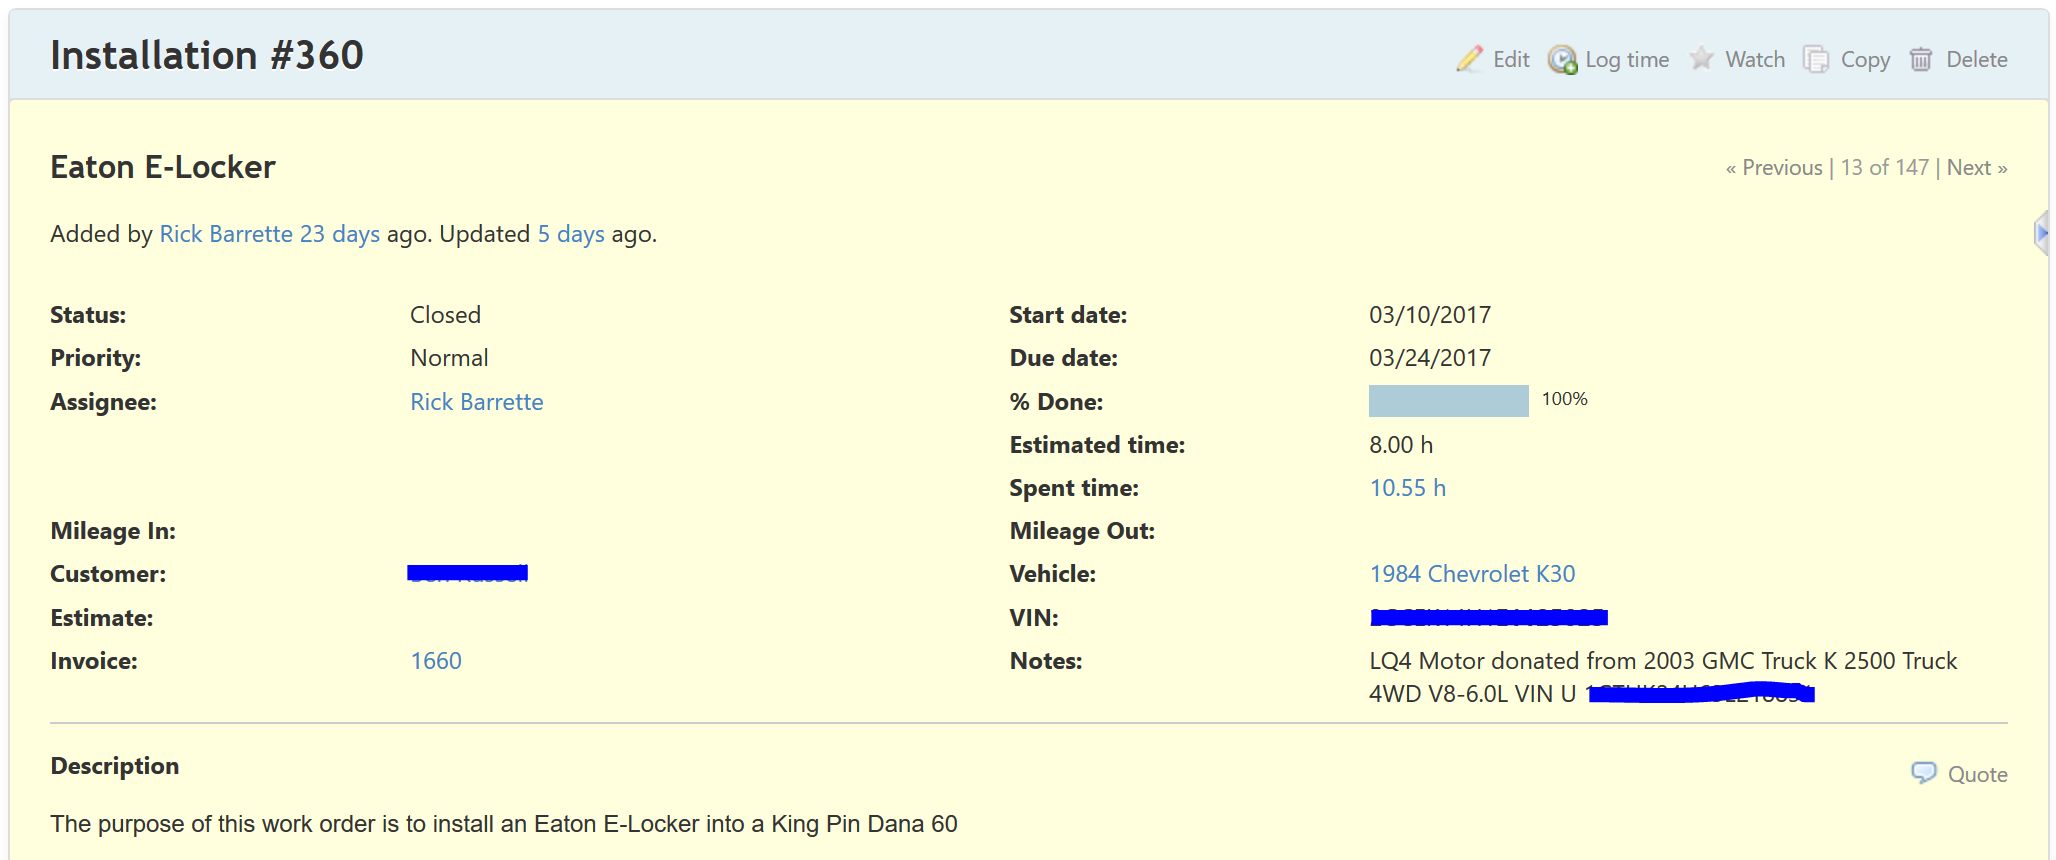Screen dimensions: 2056x860
Task: Open the 1984 Chevrolet K30 vehicle link
Action: [1472, 574]
